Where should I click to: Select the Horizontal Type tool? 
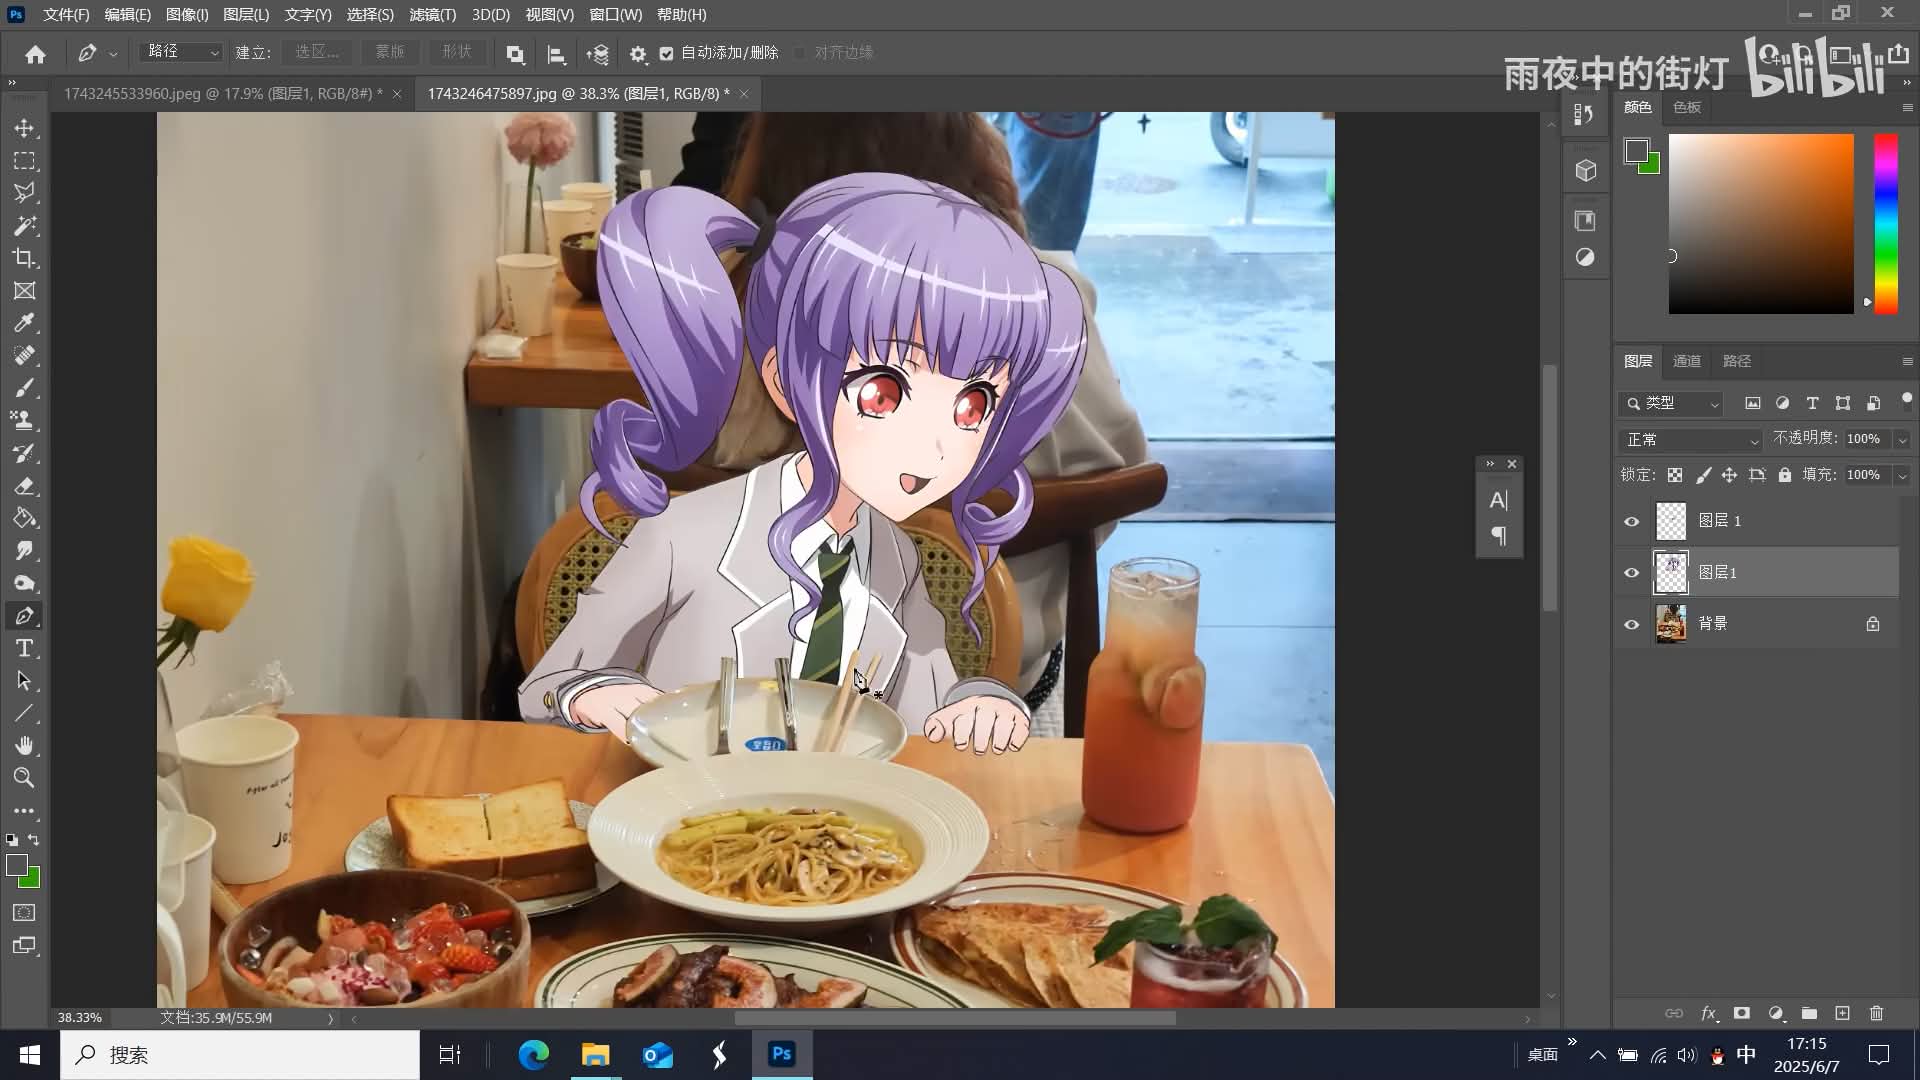point(24,648)
